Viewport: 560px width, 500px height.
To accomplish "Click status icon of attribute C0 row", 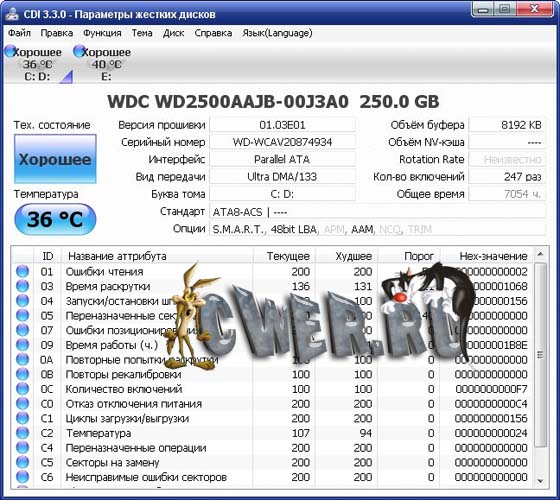I will tap(22, 404).
